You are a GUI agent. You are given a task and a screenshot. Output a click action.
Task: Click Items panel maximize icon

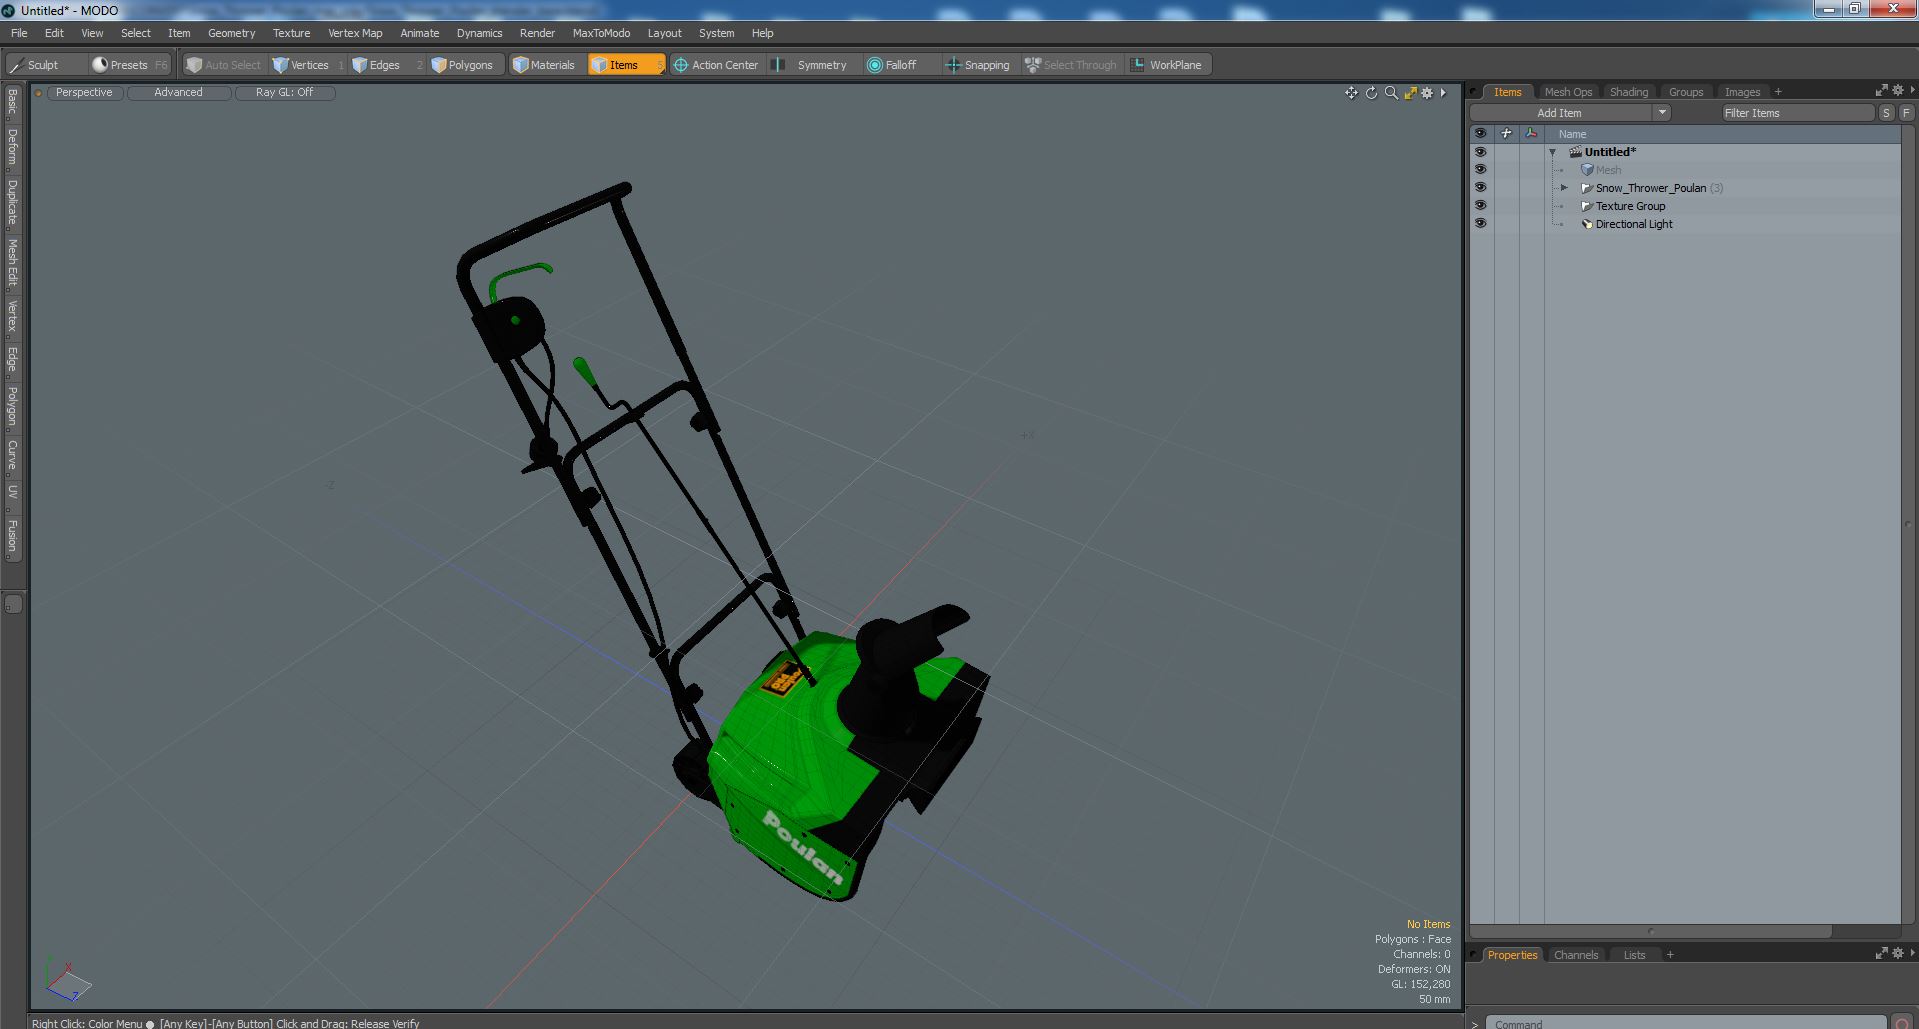pyautogui.click(x=1881, y=91)
